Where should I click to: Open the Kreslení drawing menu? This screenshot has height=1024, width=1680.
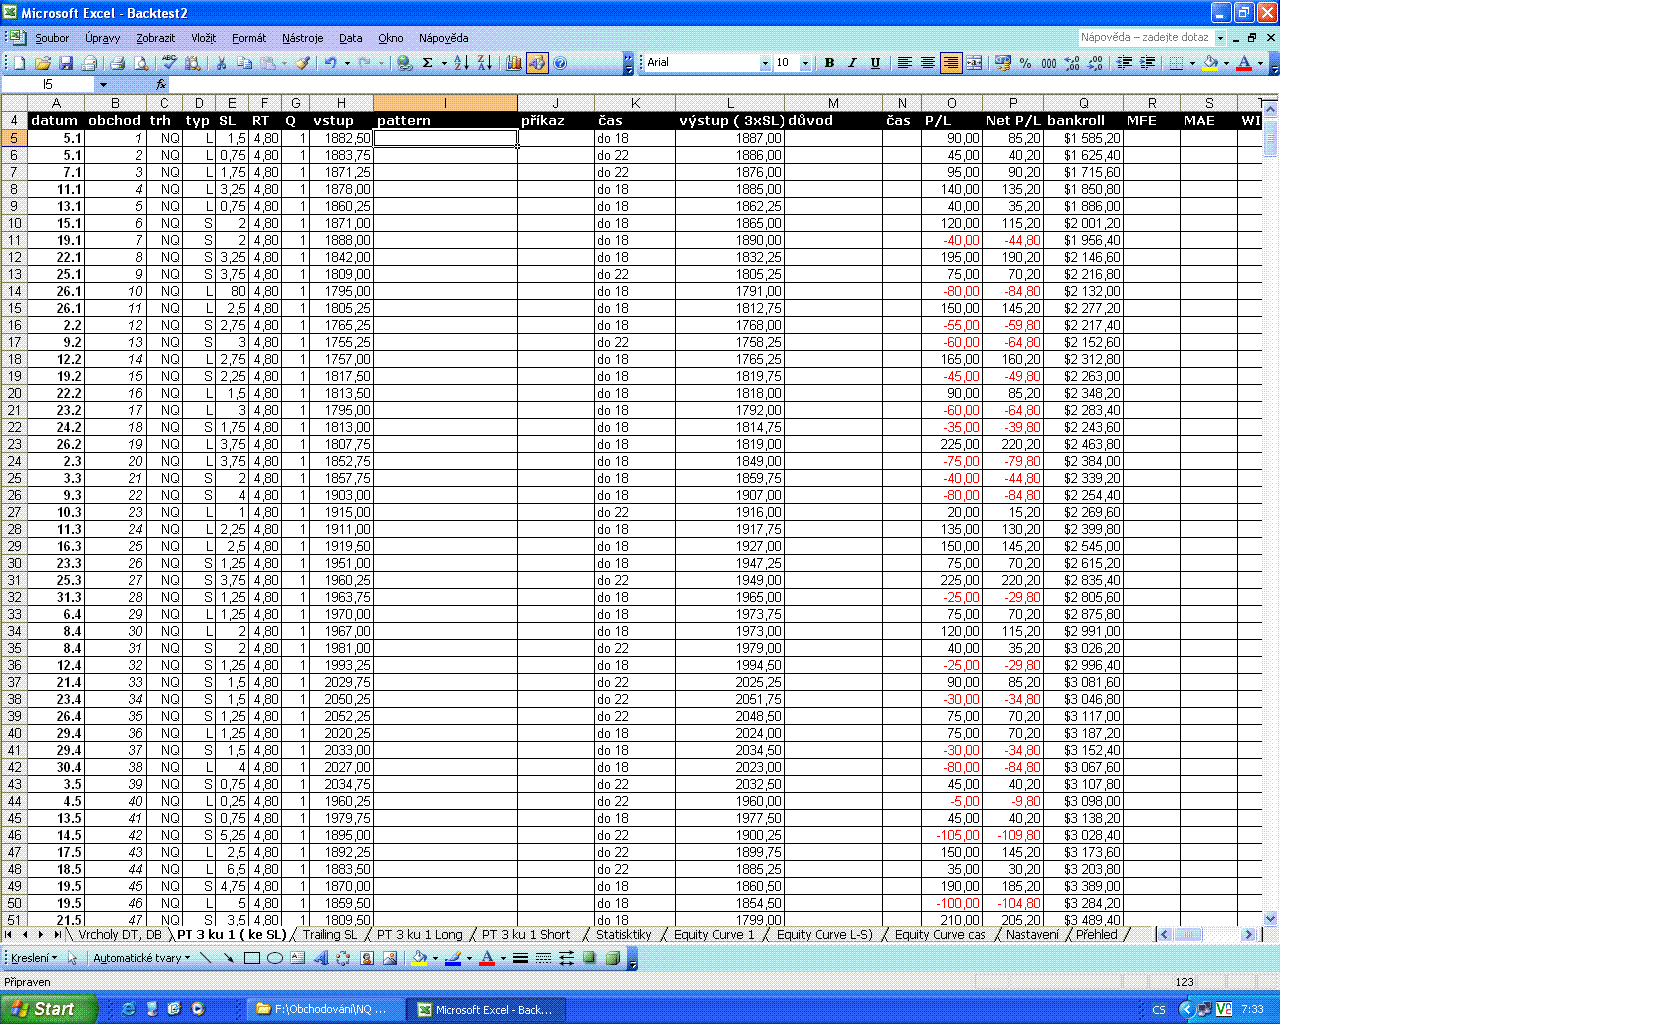(x=34, y=958)
